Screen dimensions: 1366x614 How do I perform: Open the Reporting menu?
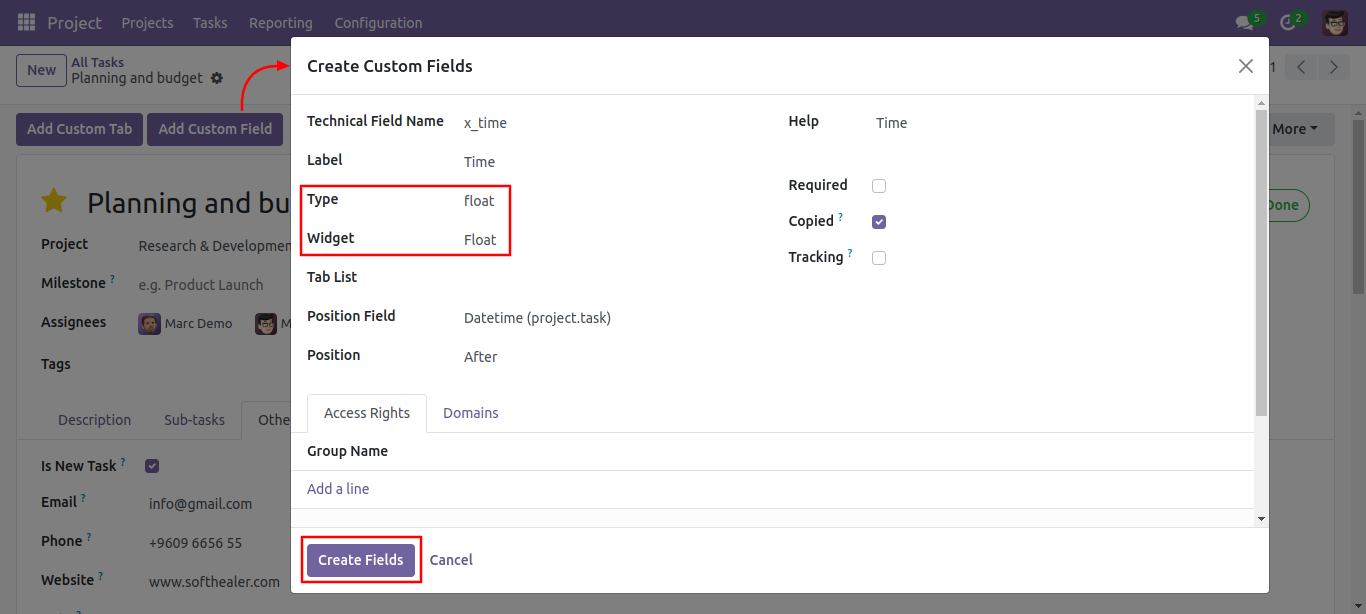pyautogui.click(x=281, y=22)
